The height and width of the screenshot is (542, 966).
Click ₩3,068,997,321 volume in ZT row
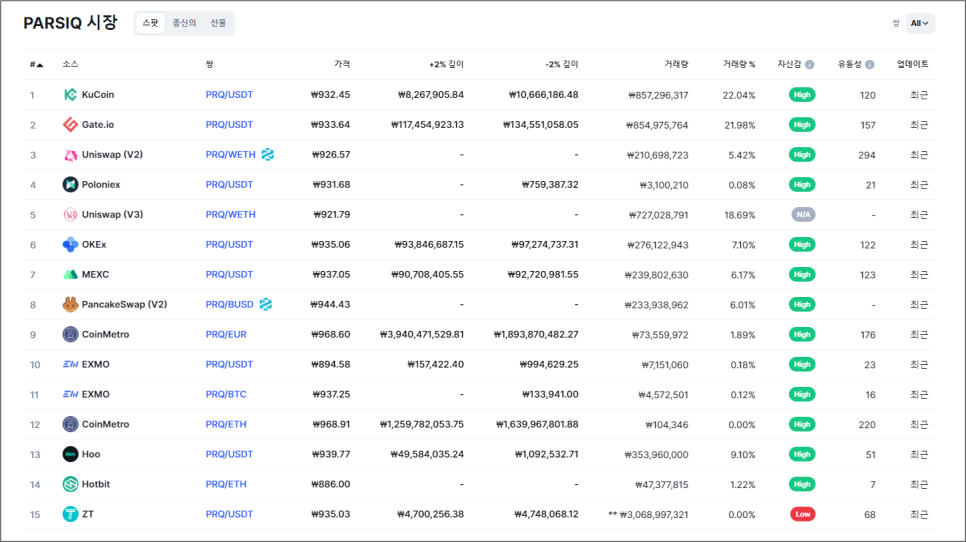click(x=654, y=514)
